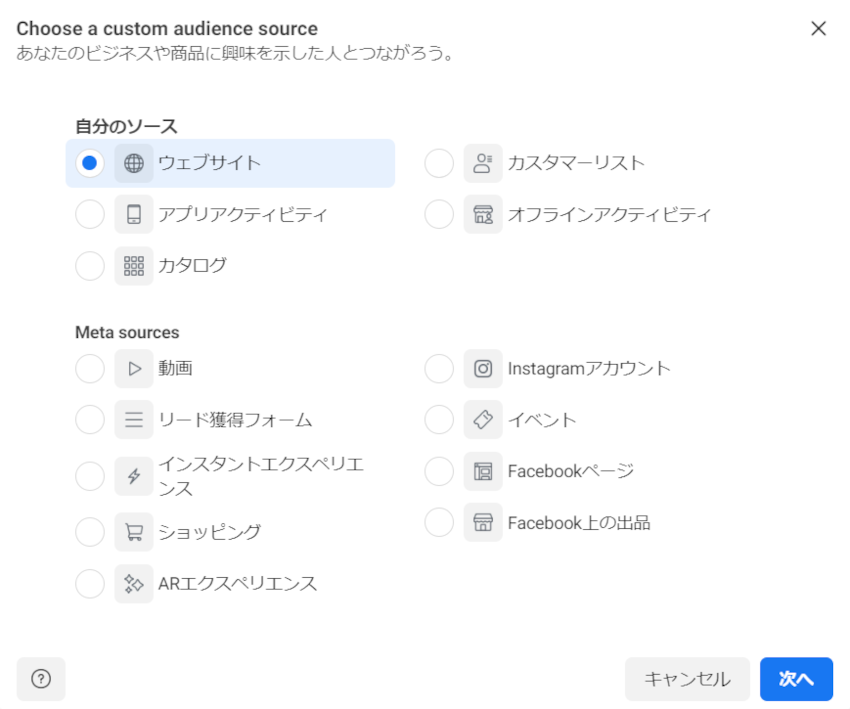Select the カタログ radio button
The width and height of the screenshot is (850, 709).
pyautogui.click(x=90, y=266)
